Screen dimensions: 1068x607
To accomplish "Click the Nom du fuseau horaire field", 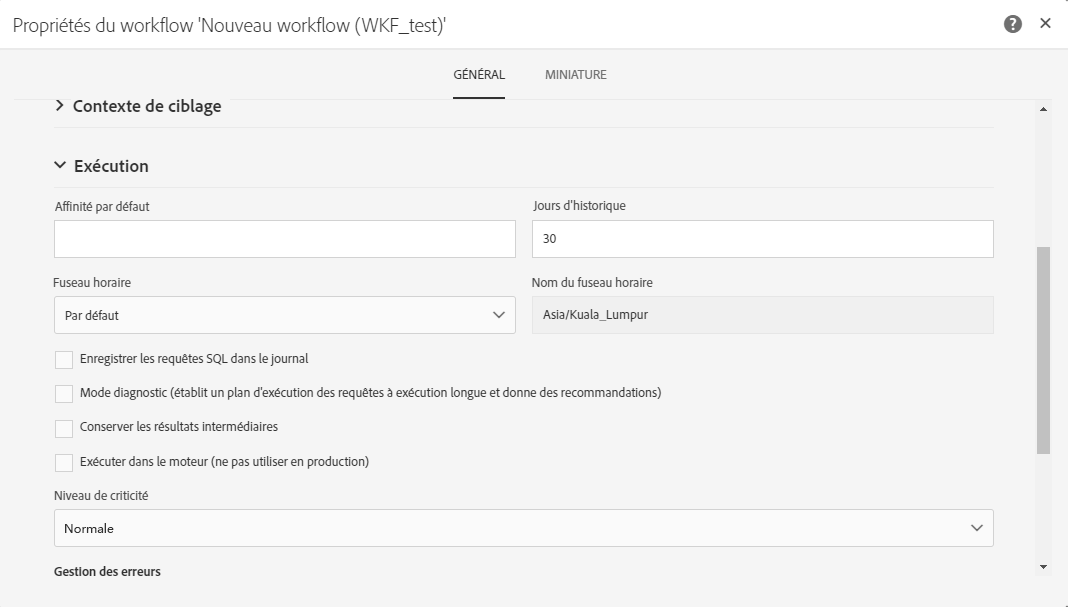I will point(762,315).
